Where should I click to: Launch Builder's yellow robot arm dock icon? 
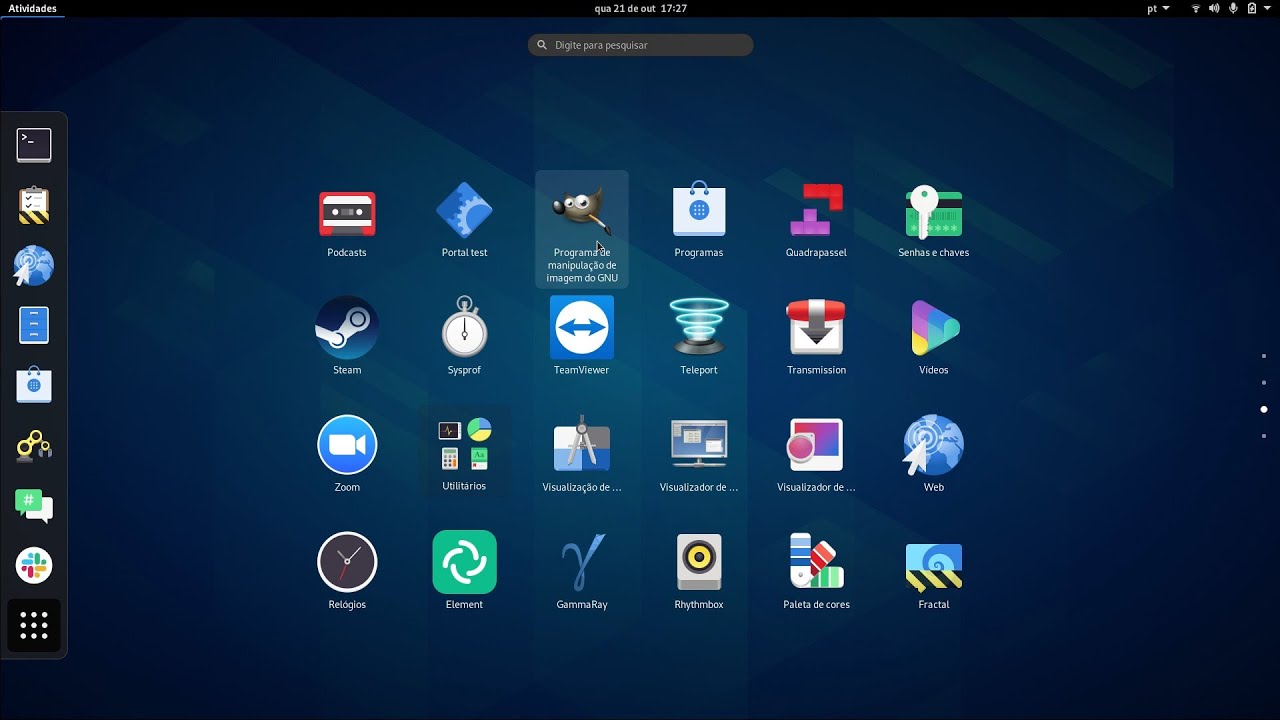coord(34,445)
